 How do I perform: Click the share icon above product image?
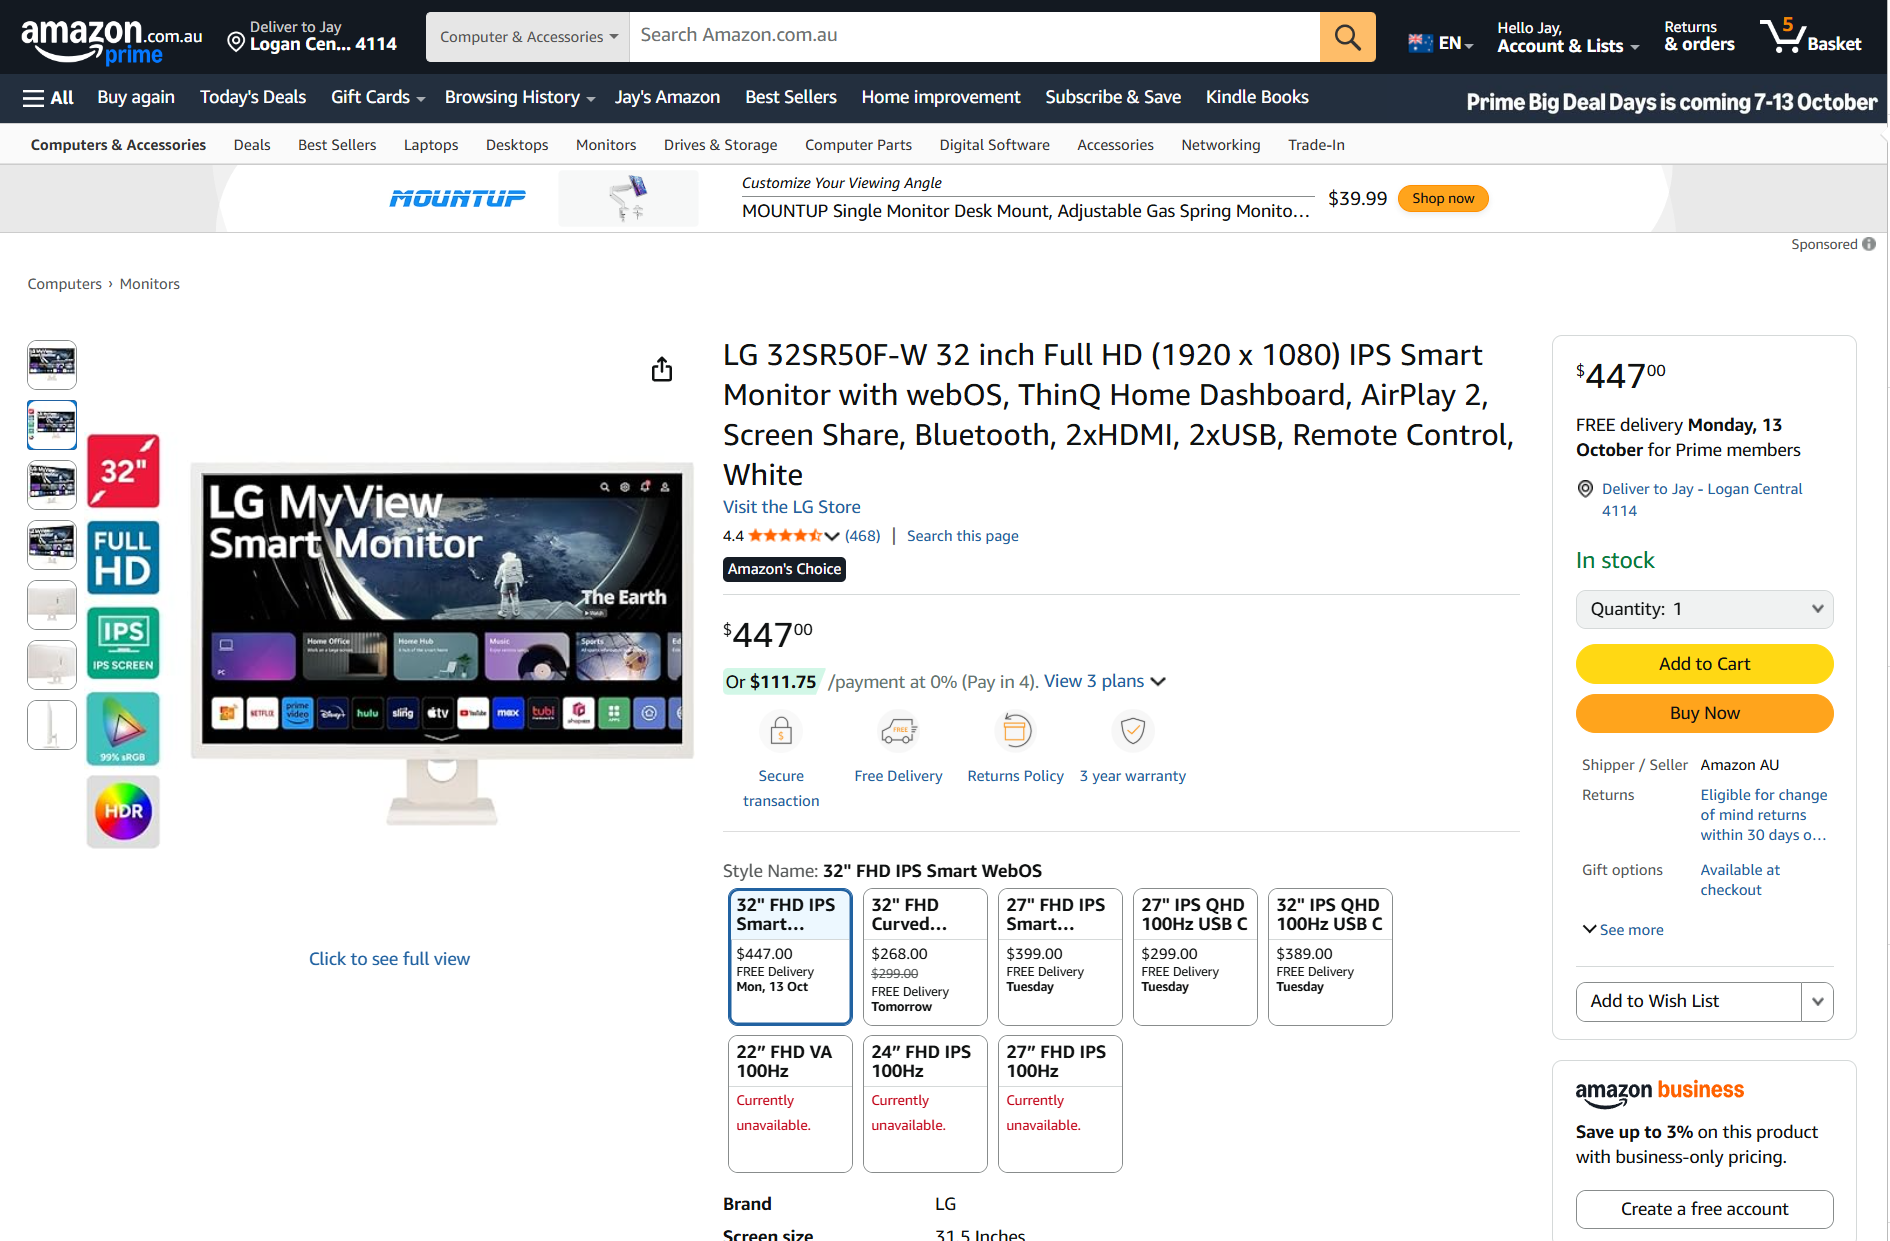click(662, 370)
